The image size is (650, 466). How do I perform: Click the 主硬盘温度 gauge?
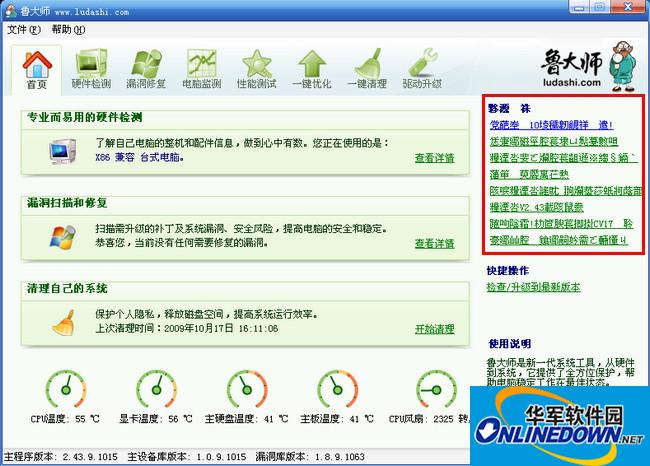[x=247, y=389]
